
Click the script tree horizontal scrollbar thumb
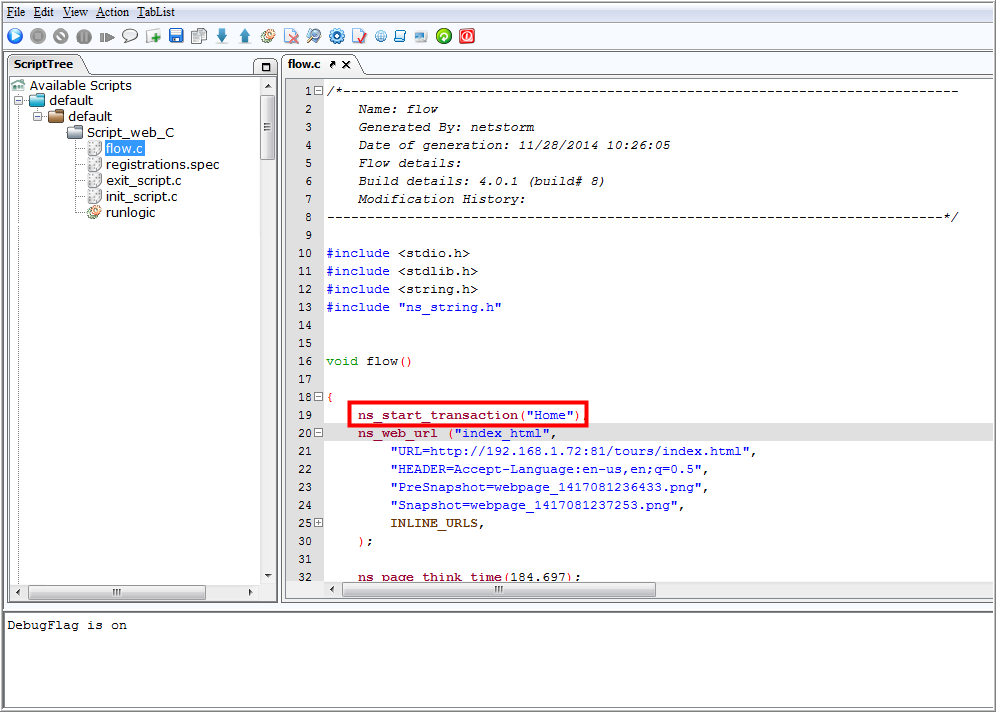tap(117, 593)
